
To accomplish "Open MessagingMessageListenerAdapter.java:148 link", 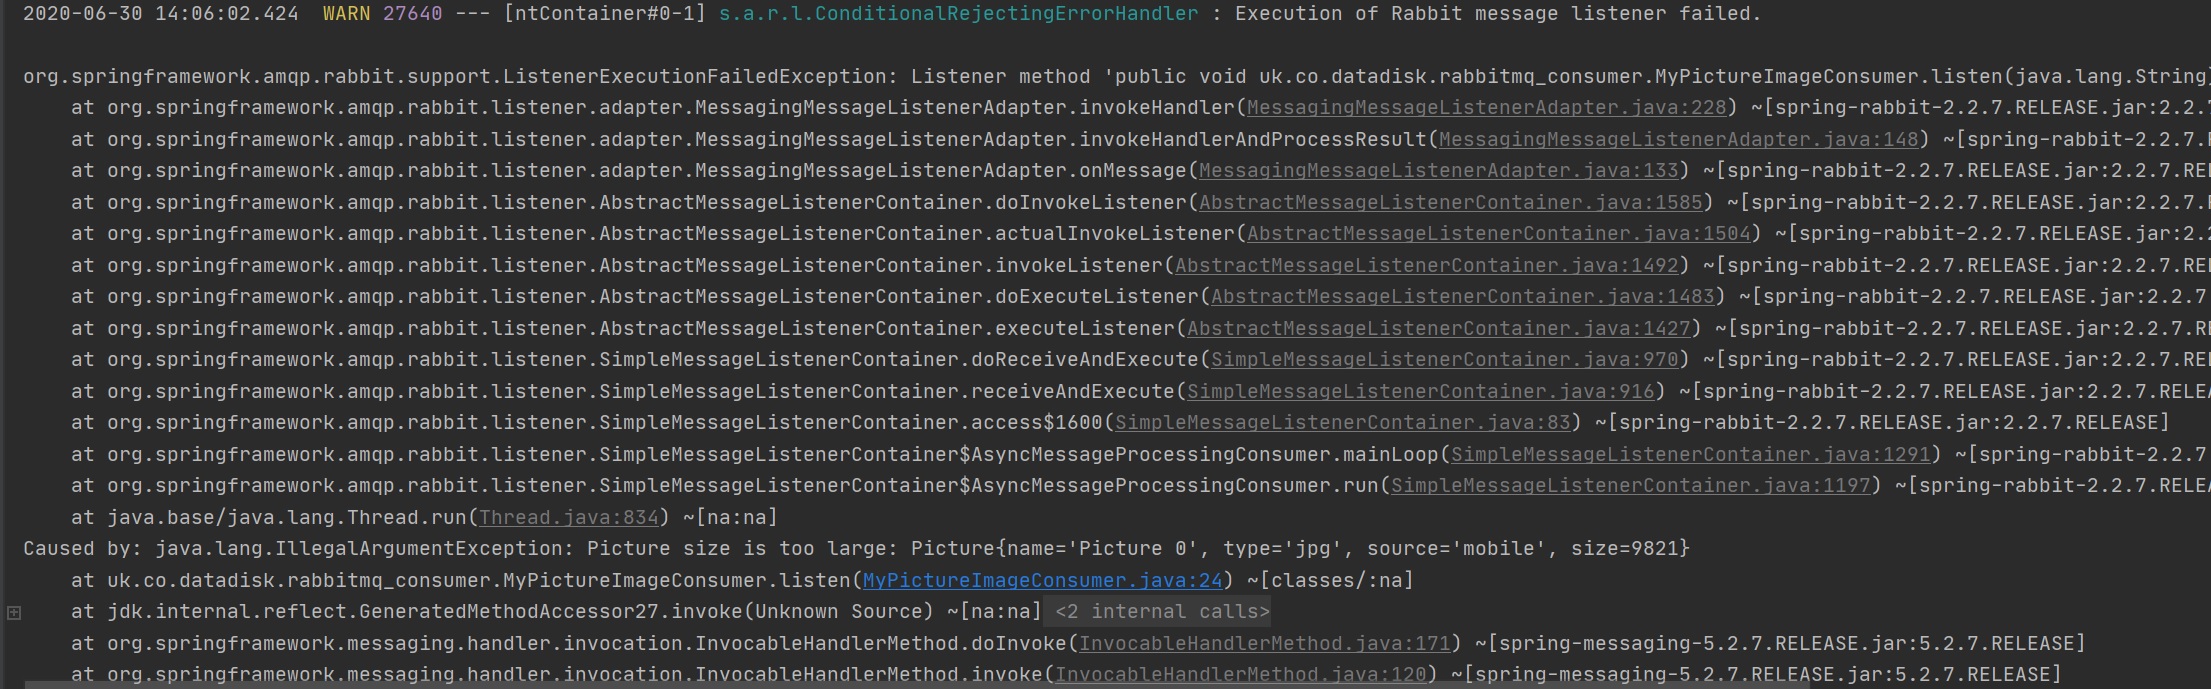I will tap(1678, 140).
